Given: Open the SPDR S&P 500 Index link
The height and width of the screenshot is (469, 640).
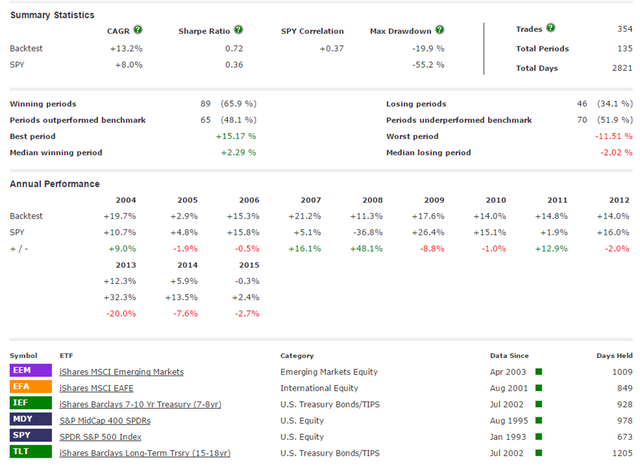Looking at the screenshot, I should point(100,437).
